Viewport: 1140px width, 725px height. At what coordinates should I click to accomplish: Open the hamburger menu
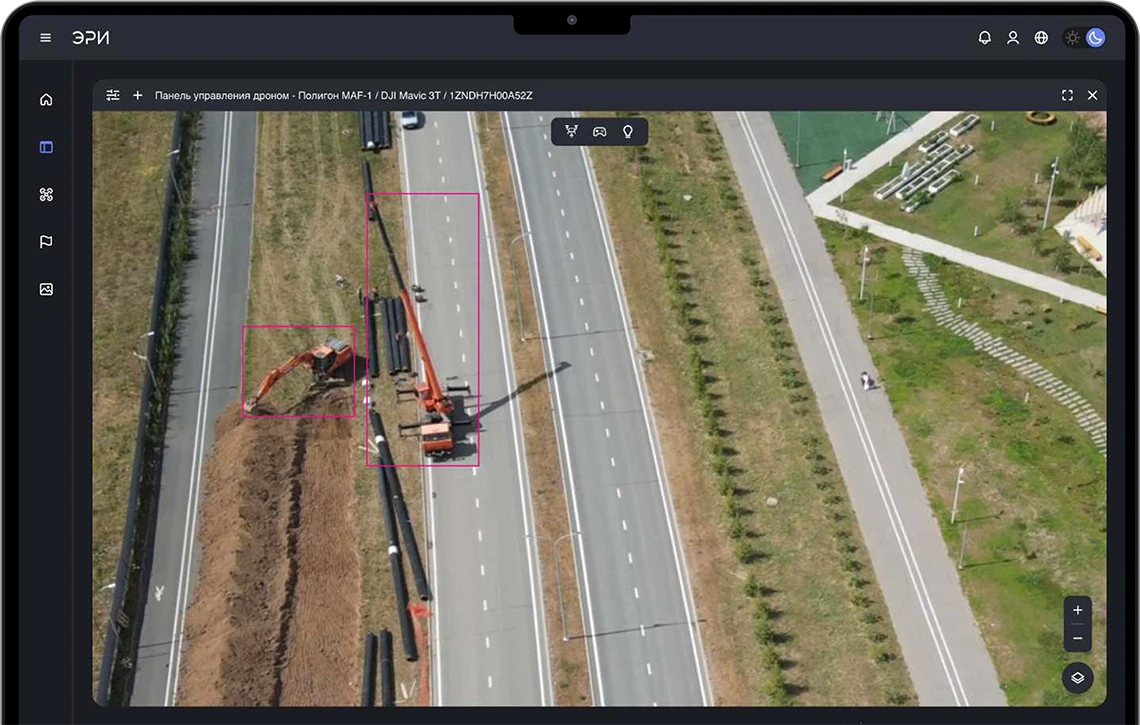(45, 38)
